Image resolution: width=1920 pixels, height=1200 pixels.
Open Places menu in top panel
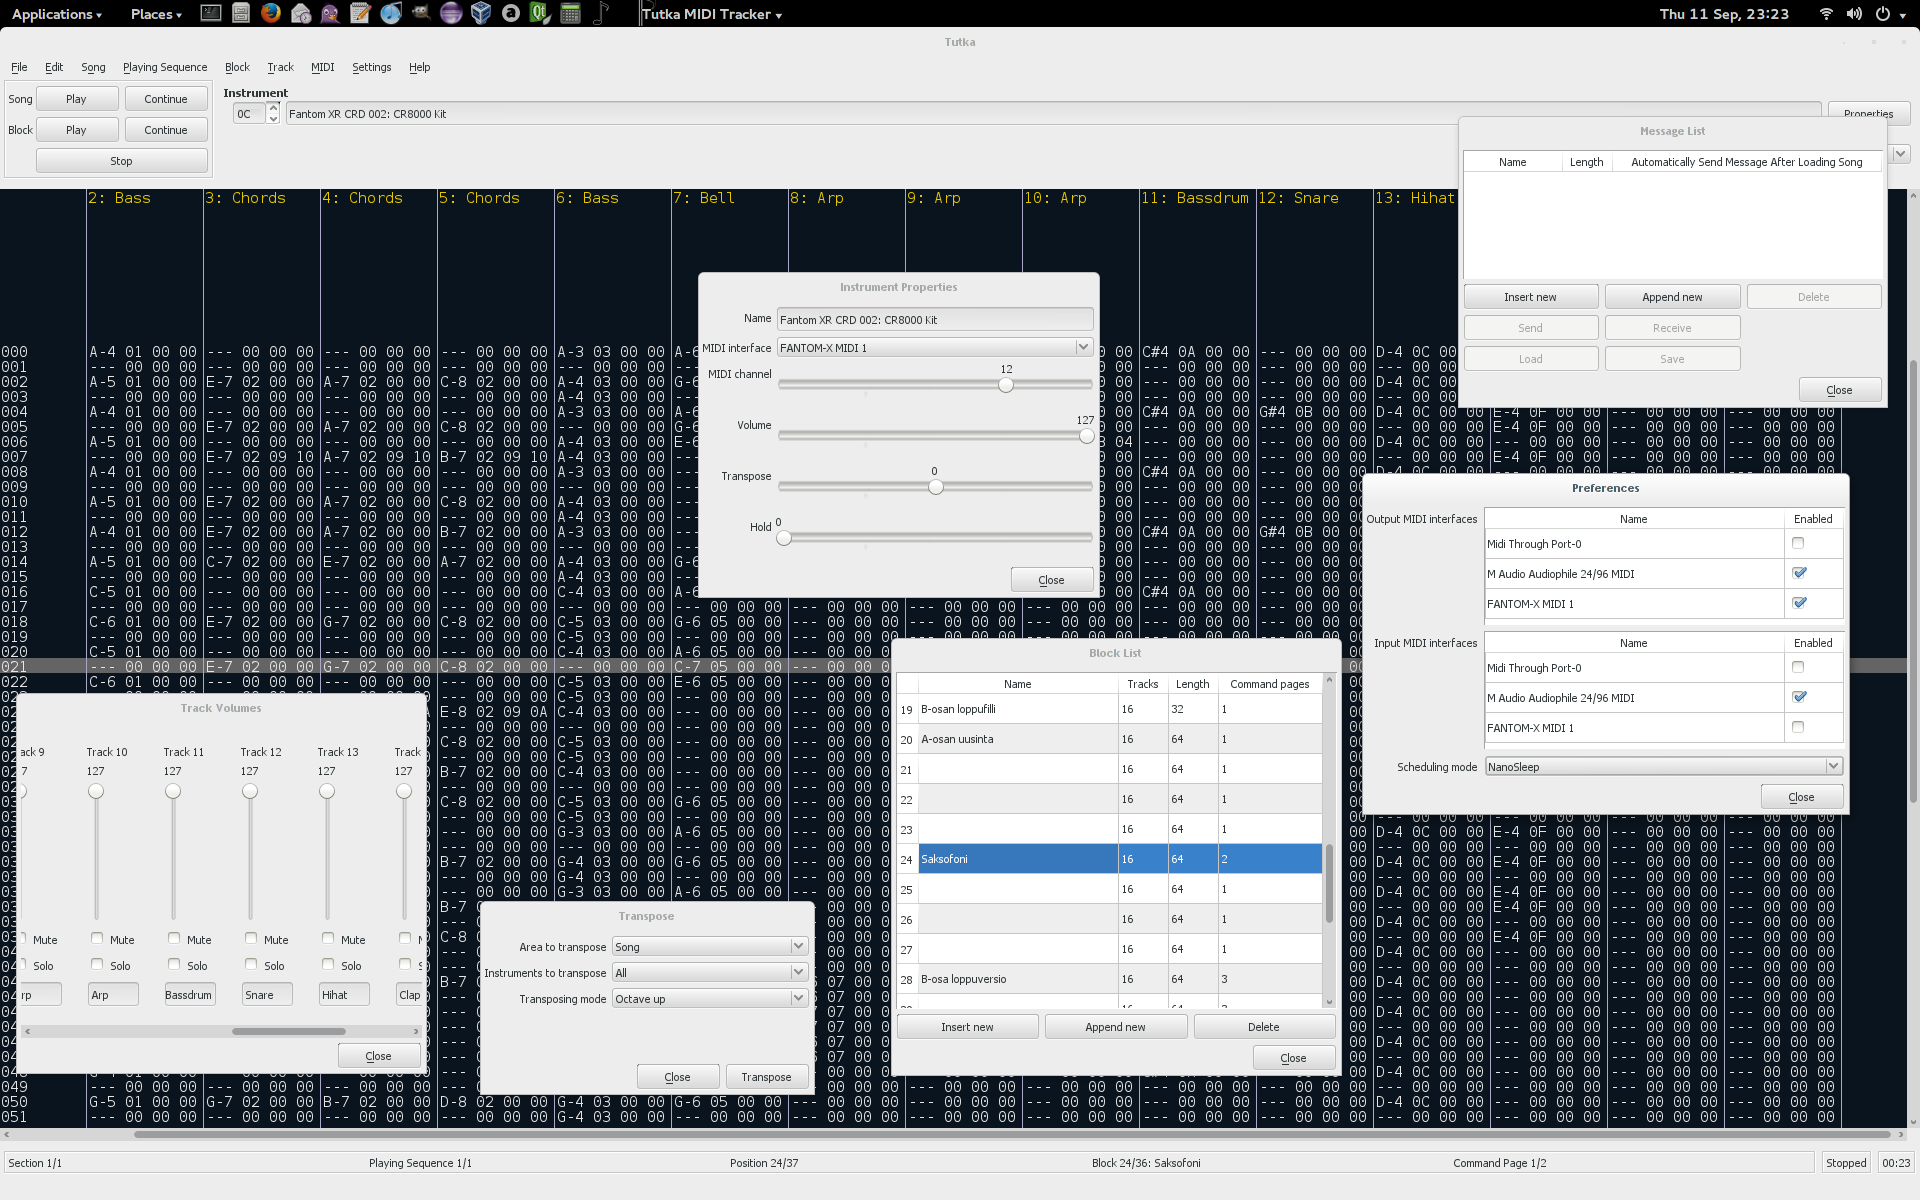pos(156,14)
